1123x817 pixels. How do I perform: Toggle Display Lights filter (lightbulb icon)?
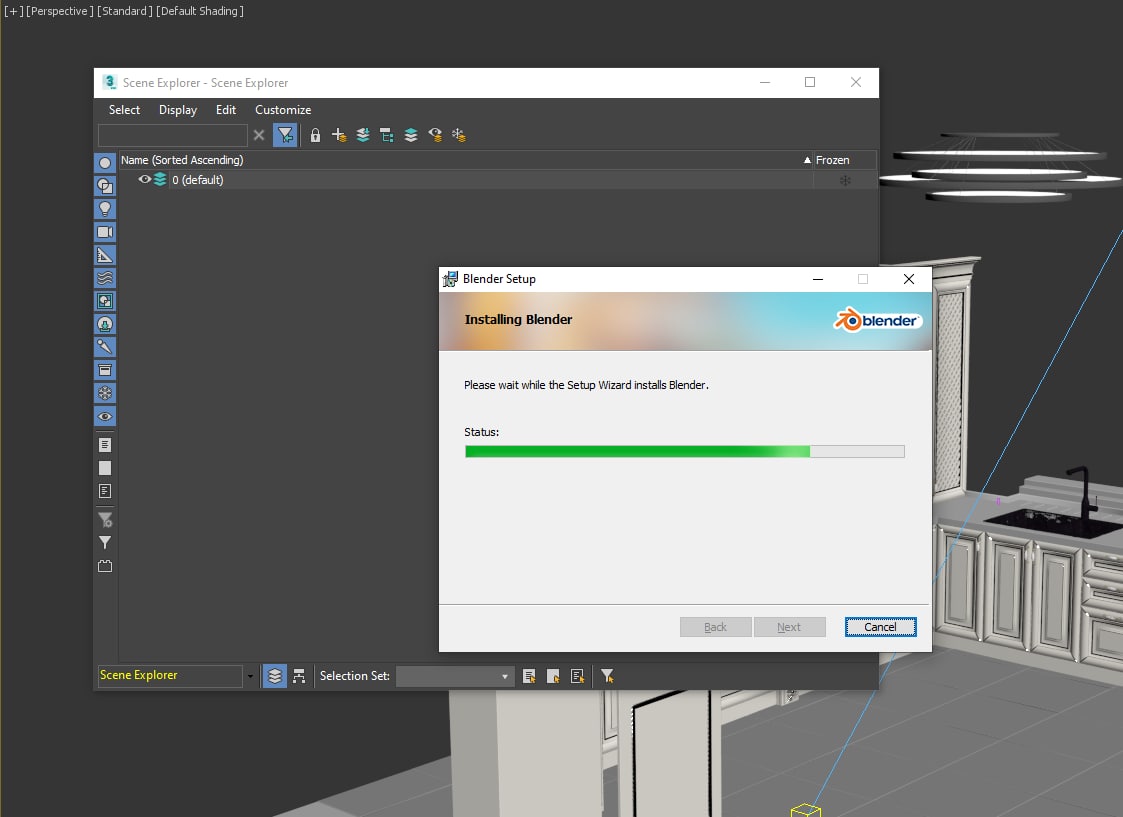pyautogui.click(x=105, y=208)
